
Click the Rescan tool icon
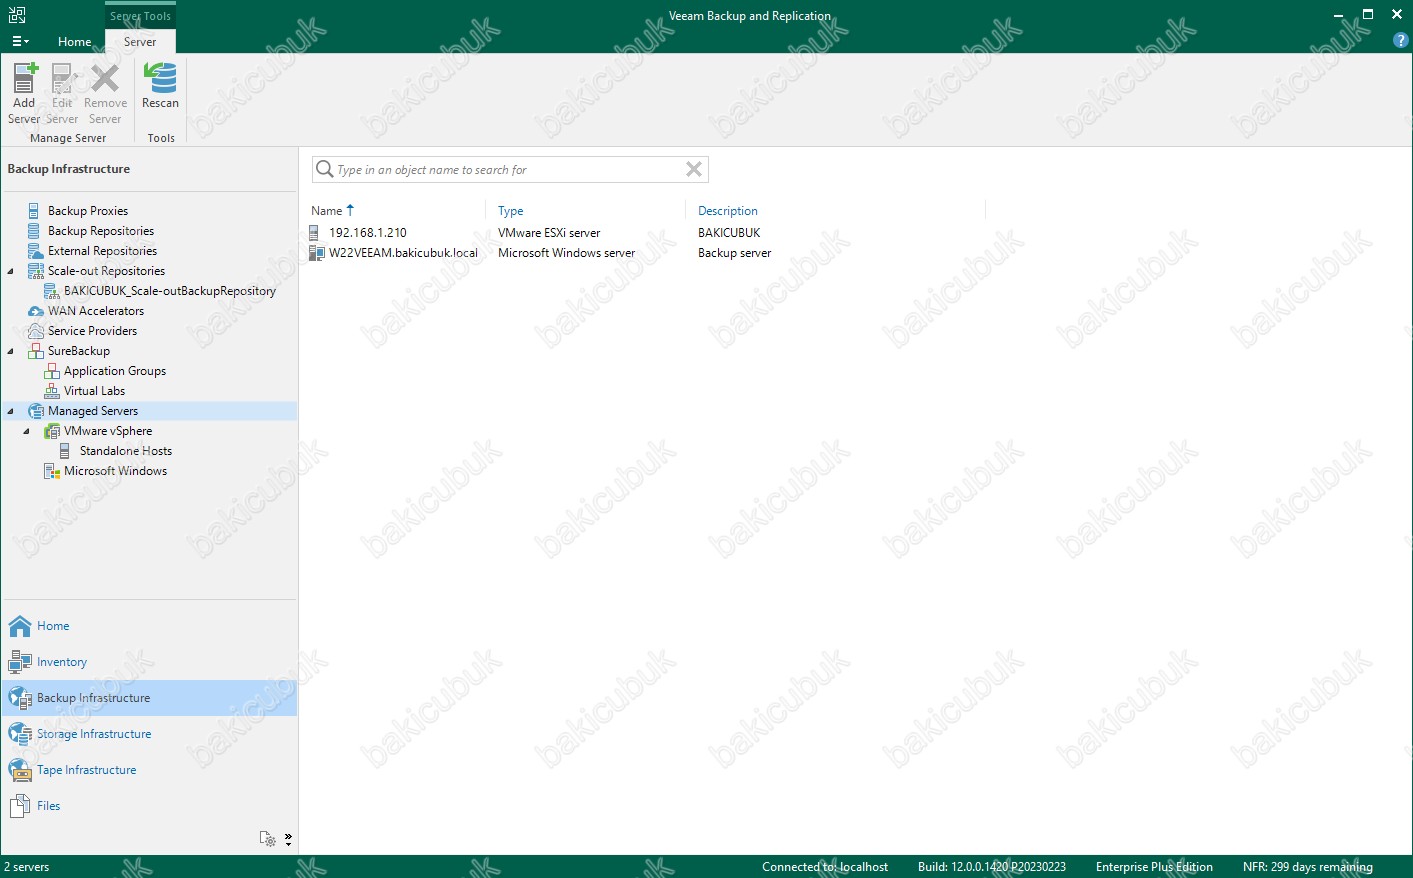(160, 78)
